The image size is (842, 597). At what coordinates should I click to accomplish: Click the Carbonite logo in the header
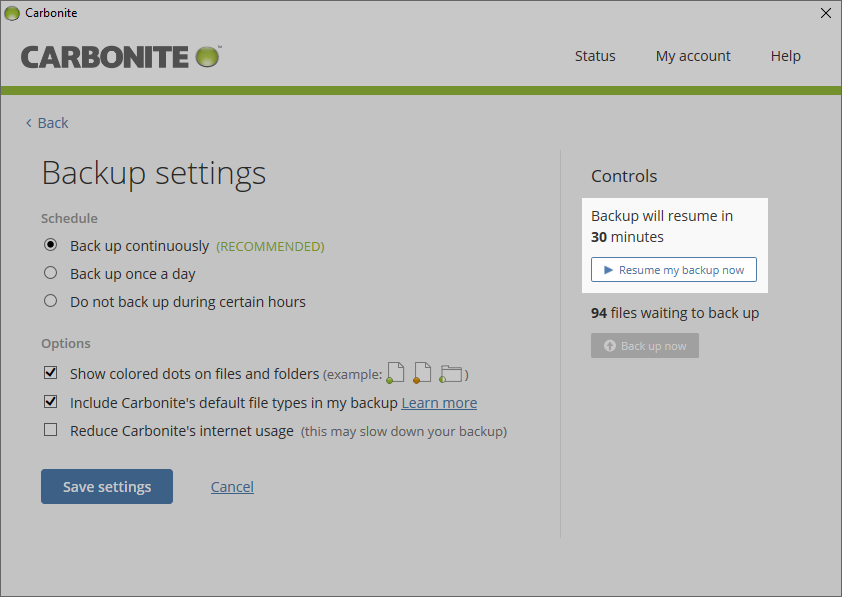120,56
